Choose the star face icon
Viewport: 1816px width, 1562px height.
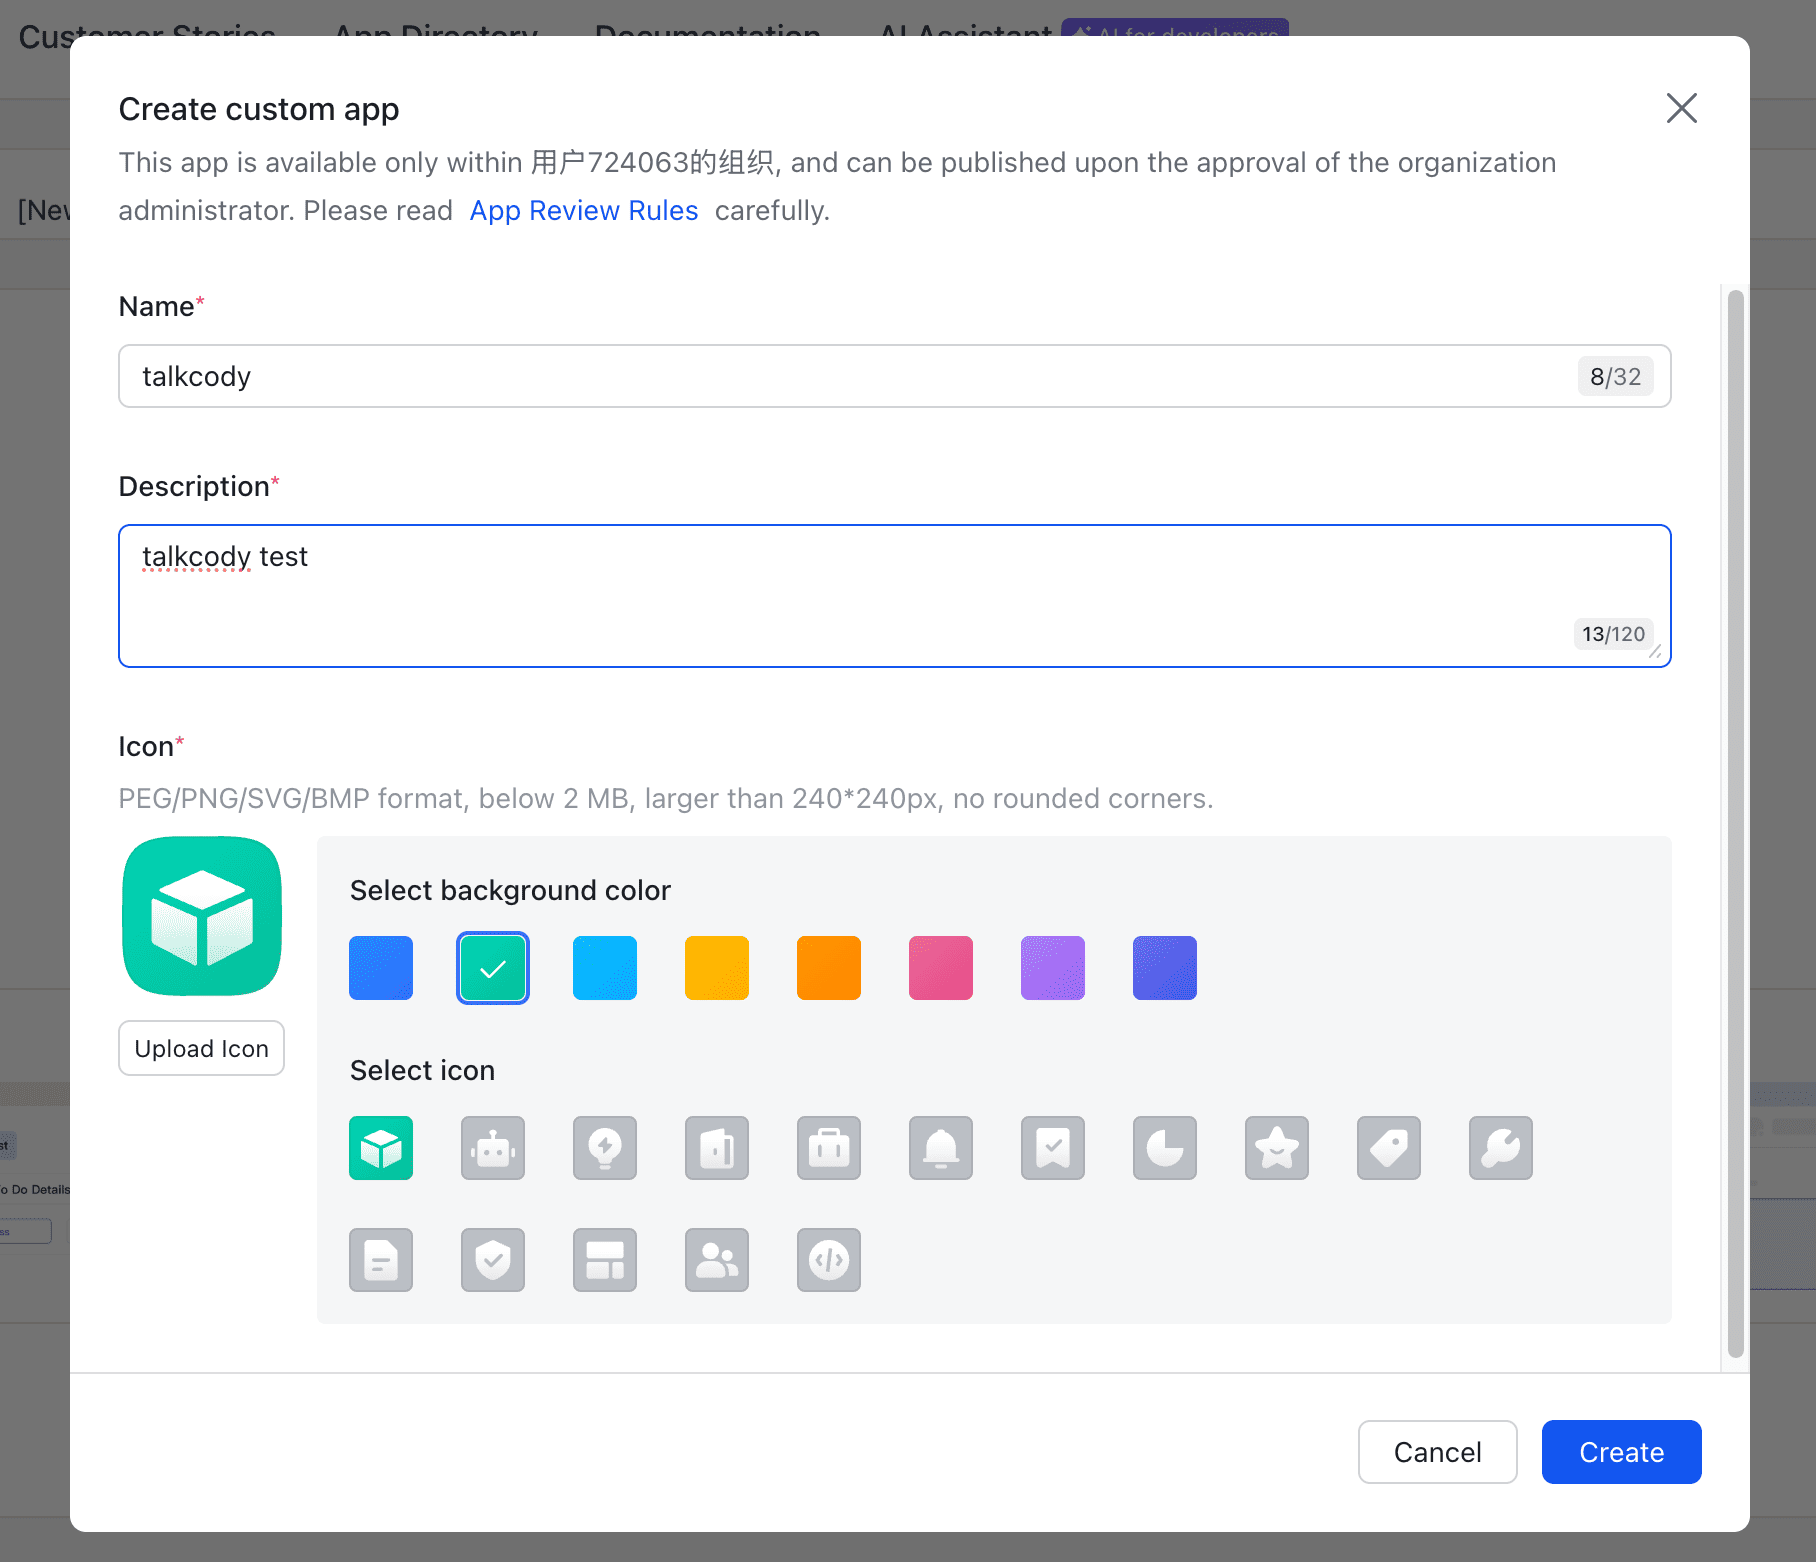1277,1148
